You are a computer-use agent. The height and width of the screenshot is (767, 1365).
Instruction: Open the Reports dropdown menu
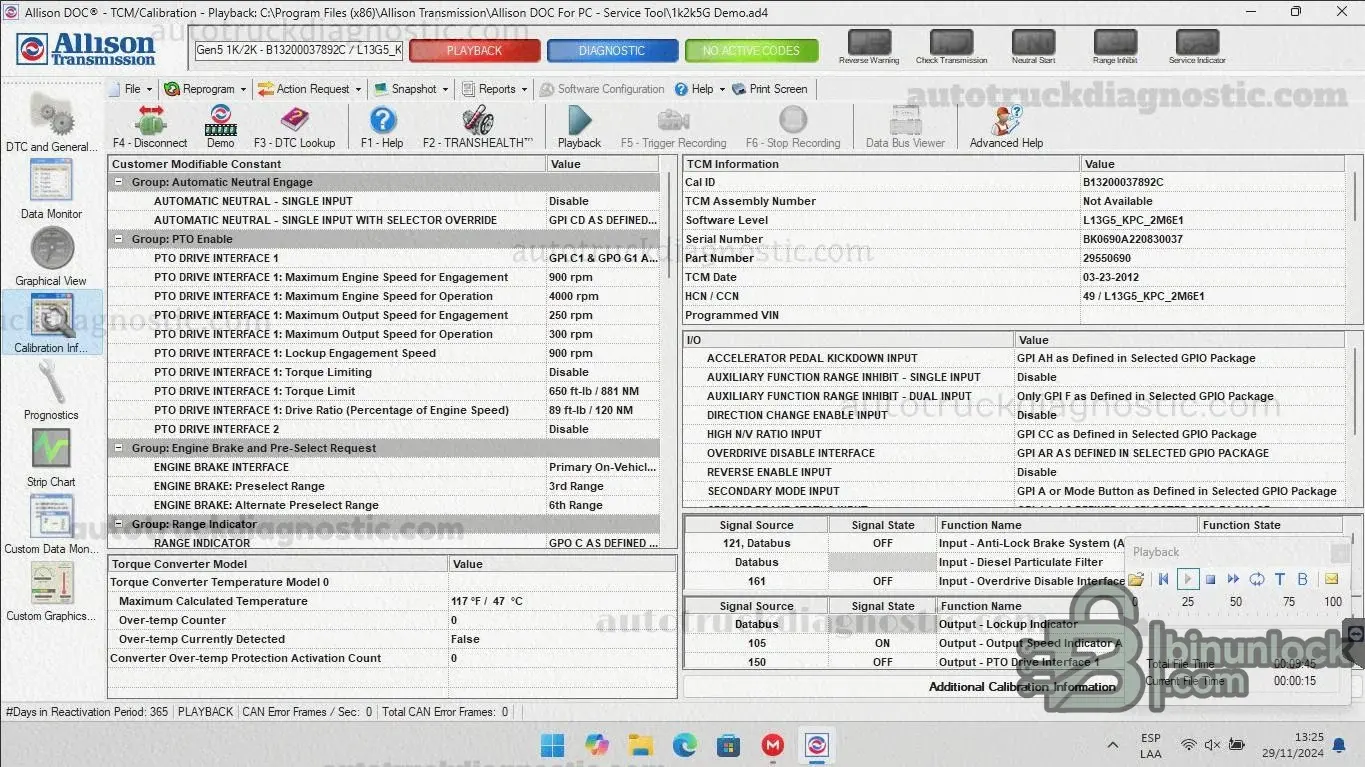click(495, 89)
